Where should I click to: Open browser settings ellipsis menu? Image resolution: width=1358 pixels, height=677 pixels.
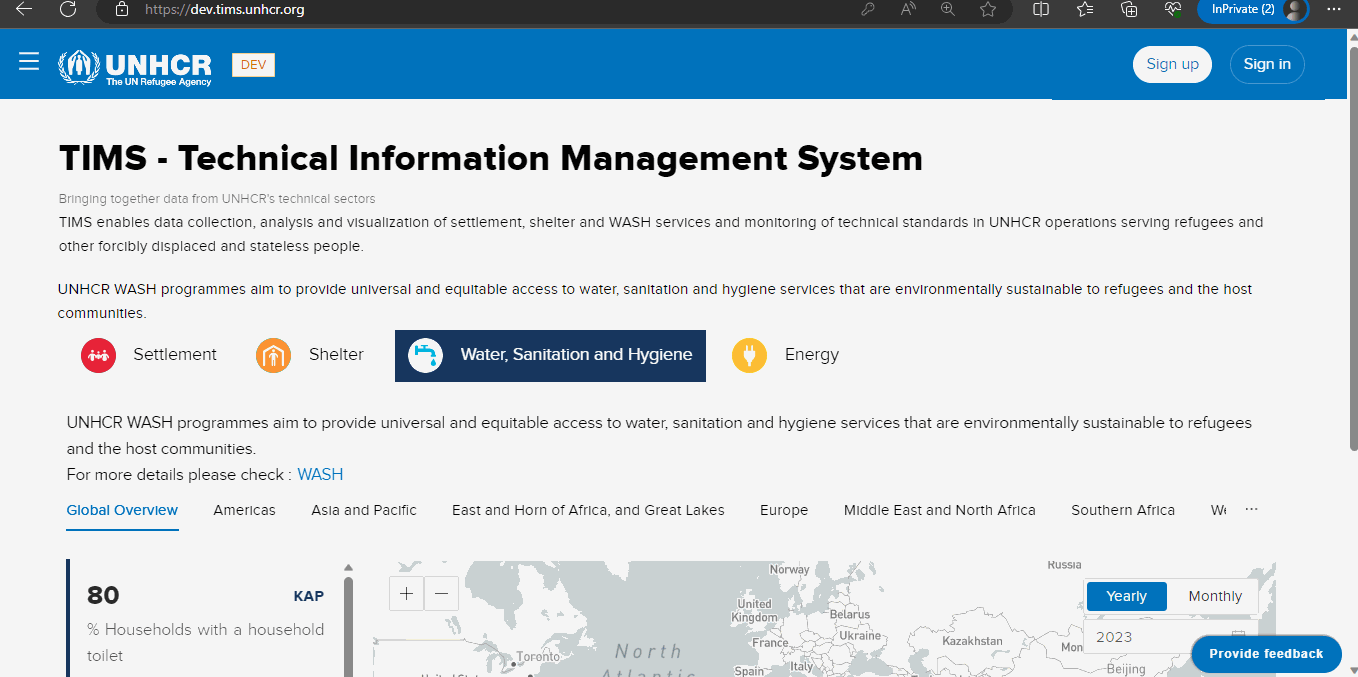tap(1334, 9)
